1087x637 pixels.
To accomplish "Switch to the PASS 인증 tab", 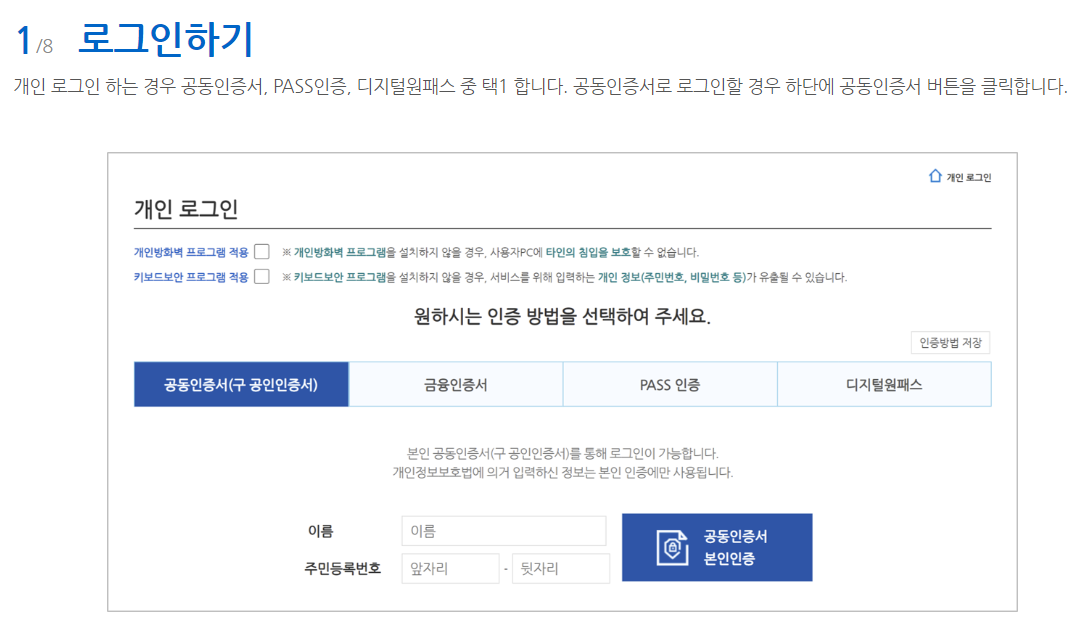I will (669, 384).
